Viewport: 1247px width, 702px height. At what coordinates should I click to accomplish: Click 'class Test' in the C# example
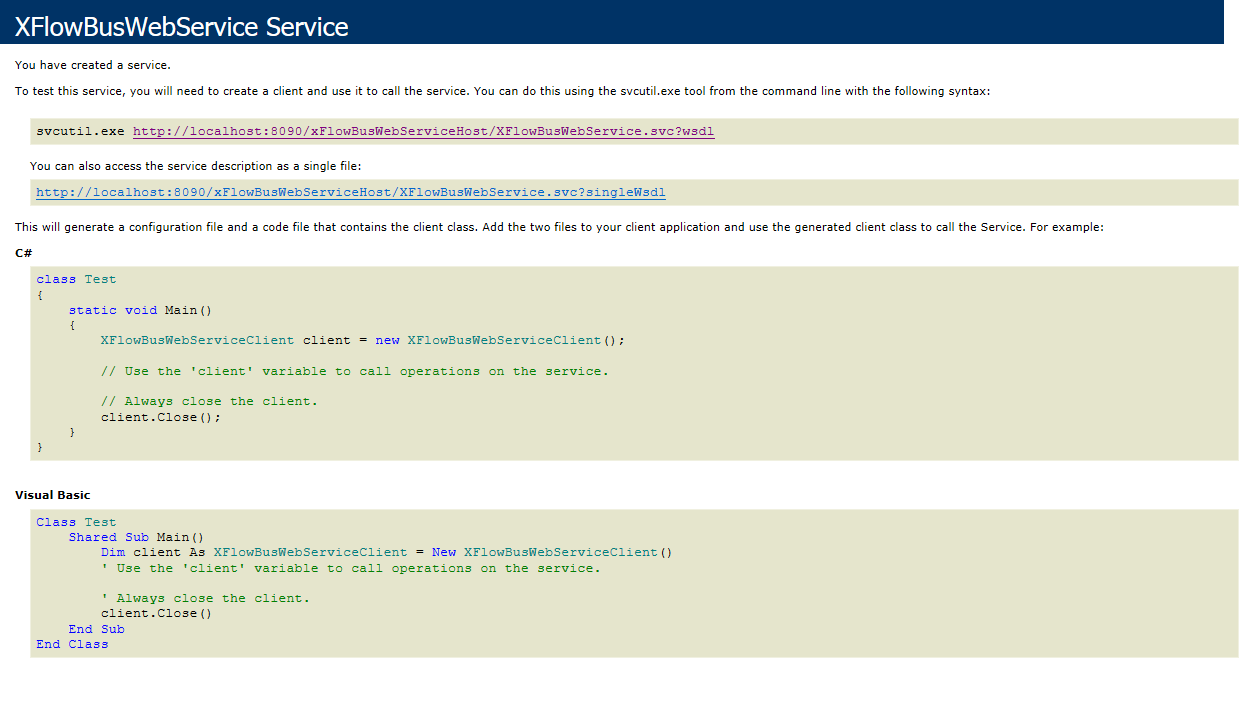[x=76, y=278]
